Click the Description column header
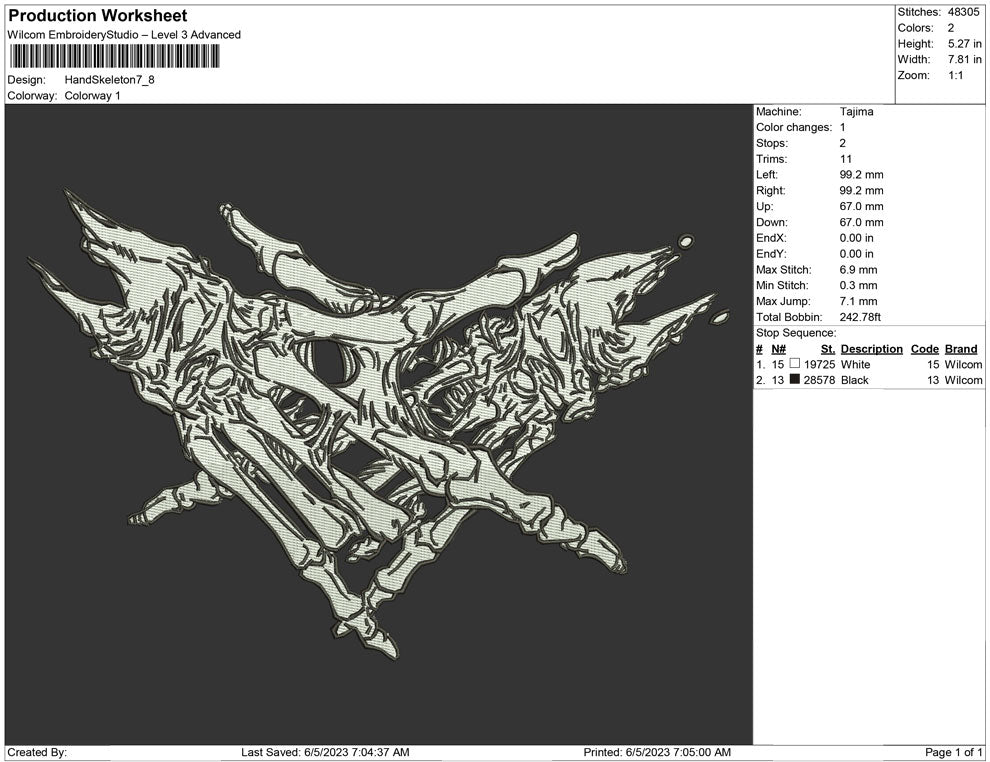The height and width of the screenshot is (762, 990). click(x=871, y=349)
